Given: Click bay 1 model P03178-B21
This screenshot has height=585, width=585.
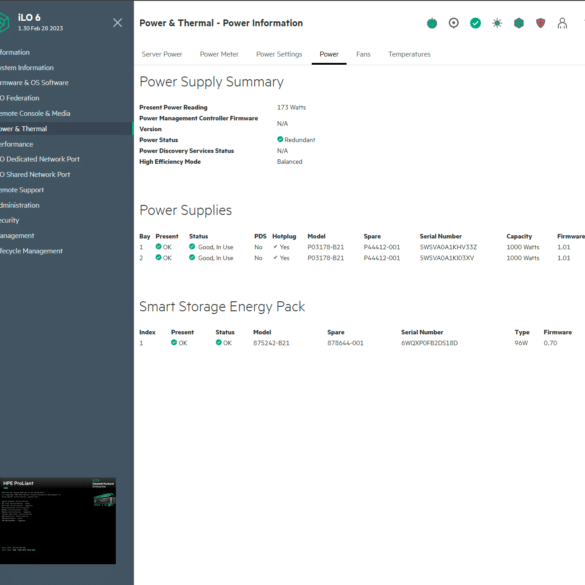Looking at the screenshot, I should coord(326,247).
